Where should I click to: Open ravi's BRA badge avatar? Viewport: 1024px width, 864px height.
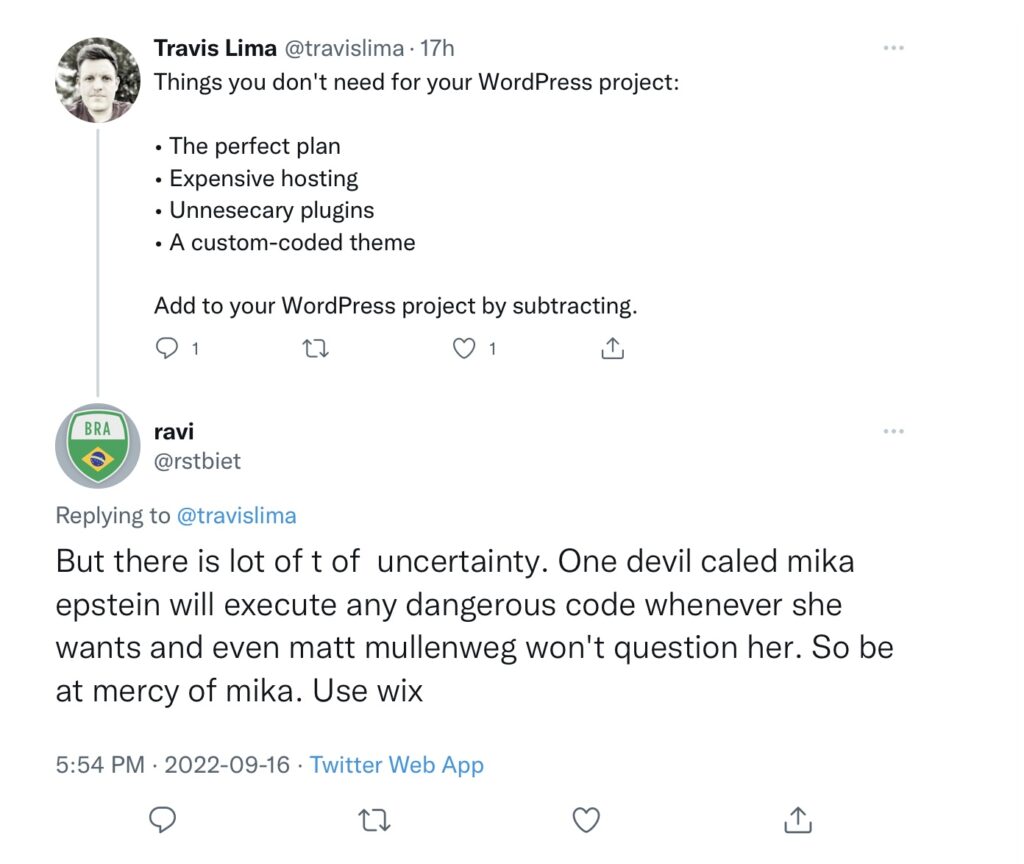click(97, 445)
